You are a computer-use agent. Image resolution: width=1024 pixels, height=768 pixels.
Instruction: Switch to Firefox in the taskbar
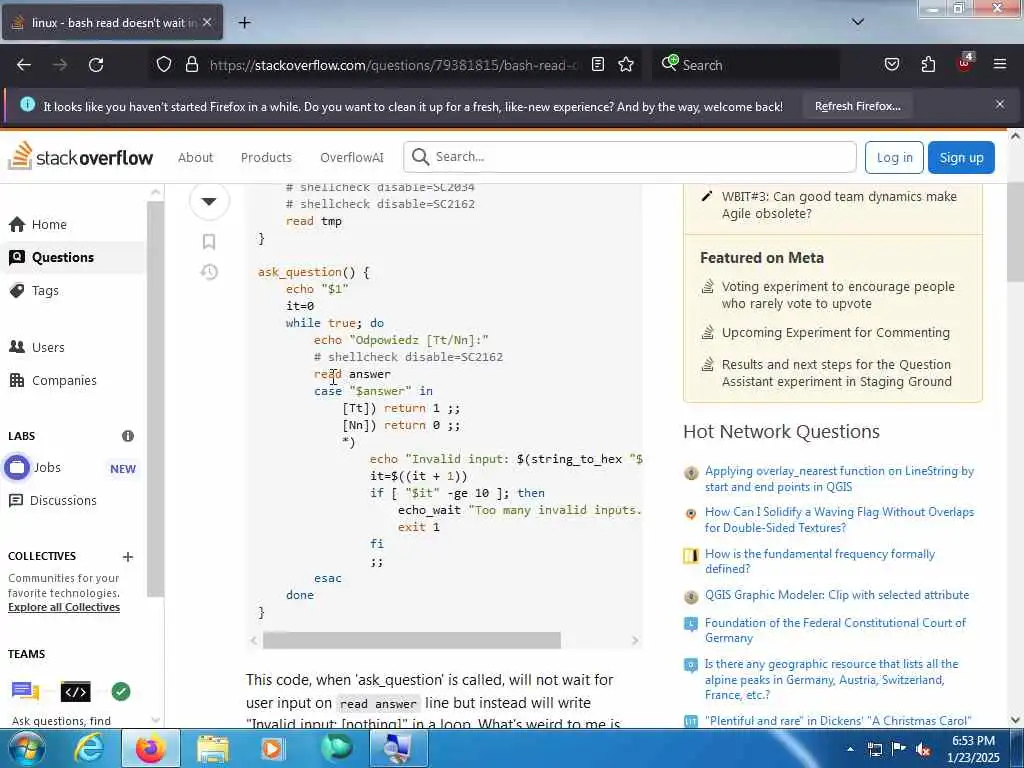[x=150, y=748]
